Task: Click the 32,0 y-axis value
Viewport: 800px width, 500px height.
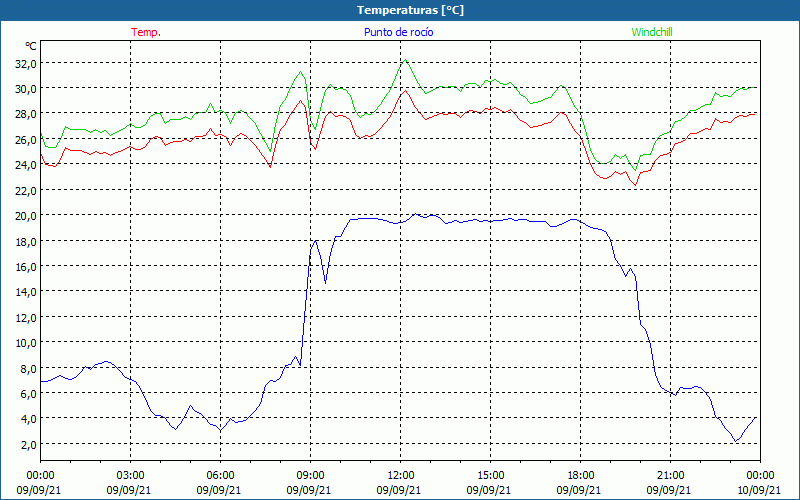Action: pyautogui.click(x=26, y=64)
